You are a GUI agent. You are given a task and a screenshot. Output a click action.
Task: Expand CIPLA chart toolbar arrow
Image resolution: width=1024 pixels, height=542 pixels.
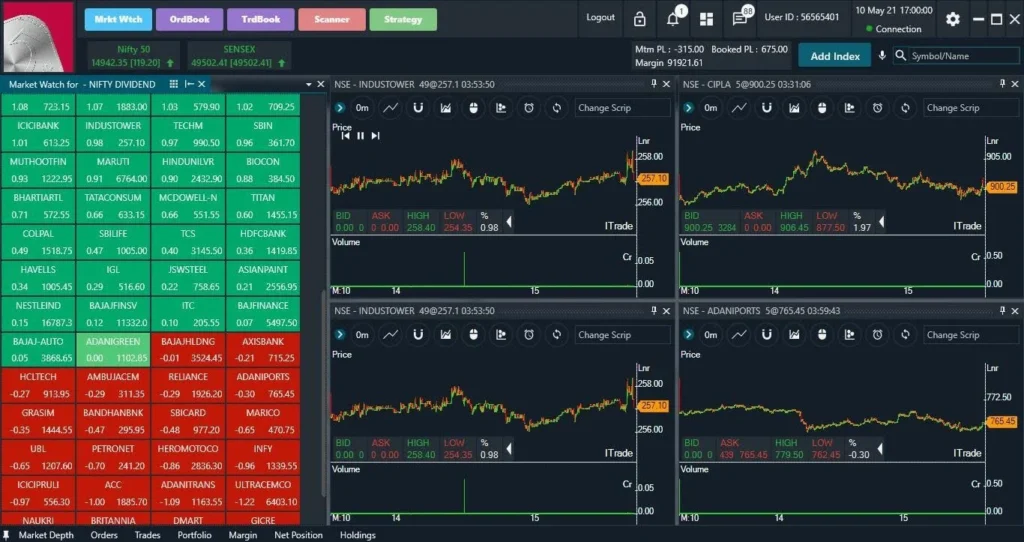click(688, 108)
